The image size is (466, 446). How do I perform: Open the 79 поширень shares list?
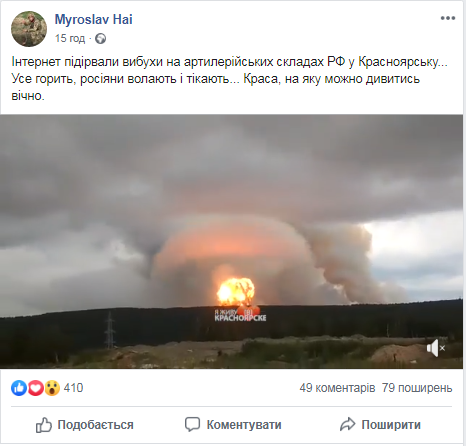point(417,388)
